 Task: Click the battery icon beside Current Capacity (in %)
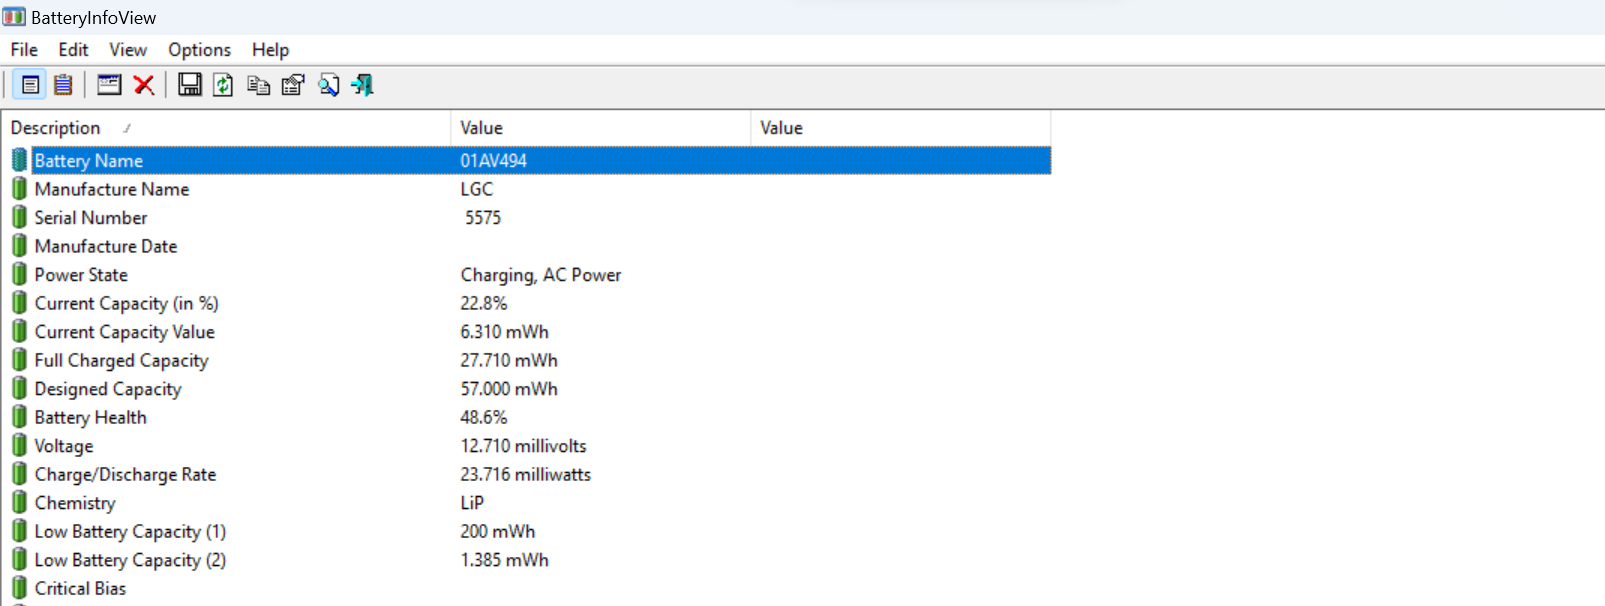pos(19,303)
